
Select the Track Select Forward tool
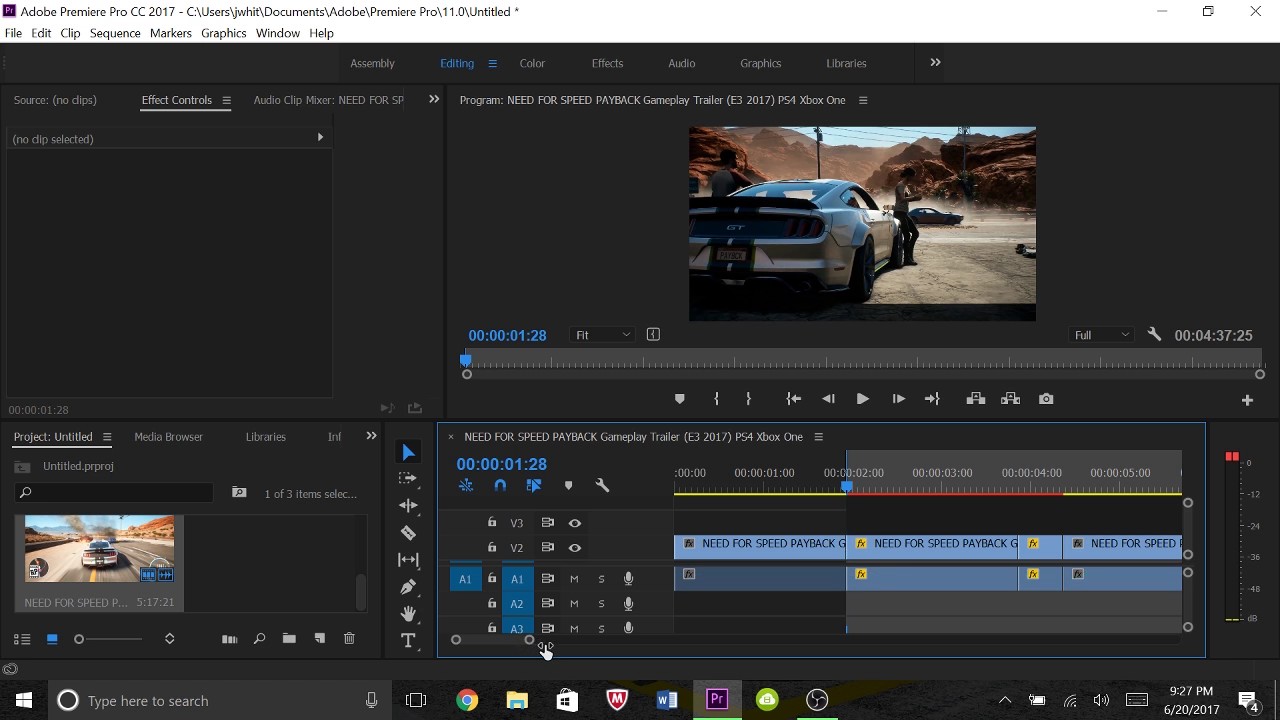click(x=408, y=479)
